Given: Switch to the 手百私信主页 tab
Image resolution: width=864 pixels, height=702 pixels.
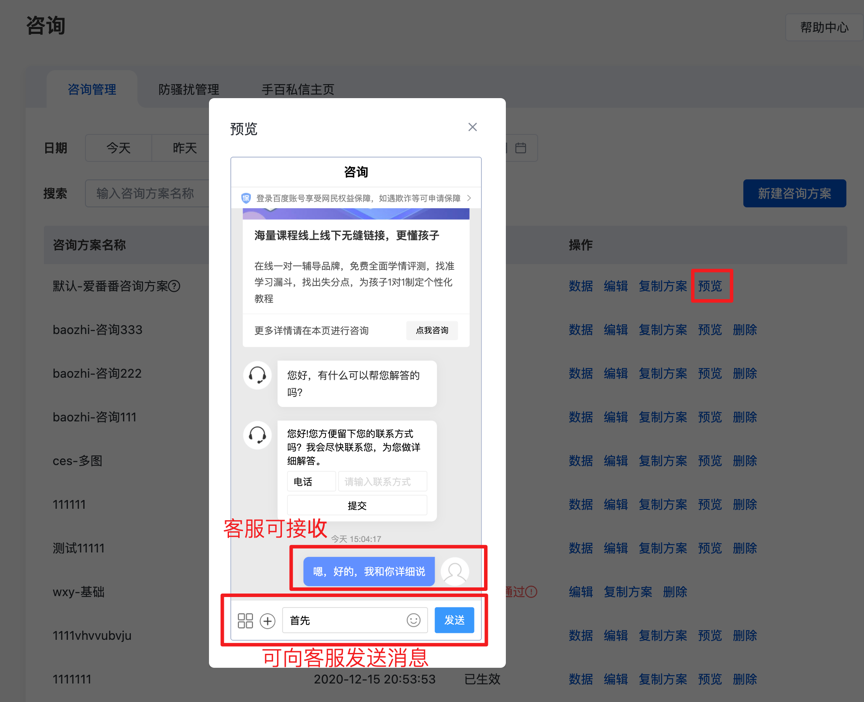Looking at the screenshot, I should point(297,90).
